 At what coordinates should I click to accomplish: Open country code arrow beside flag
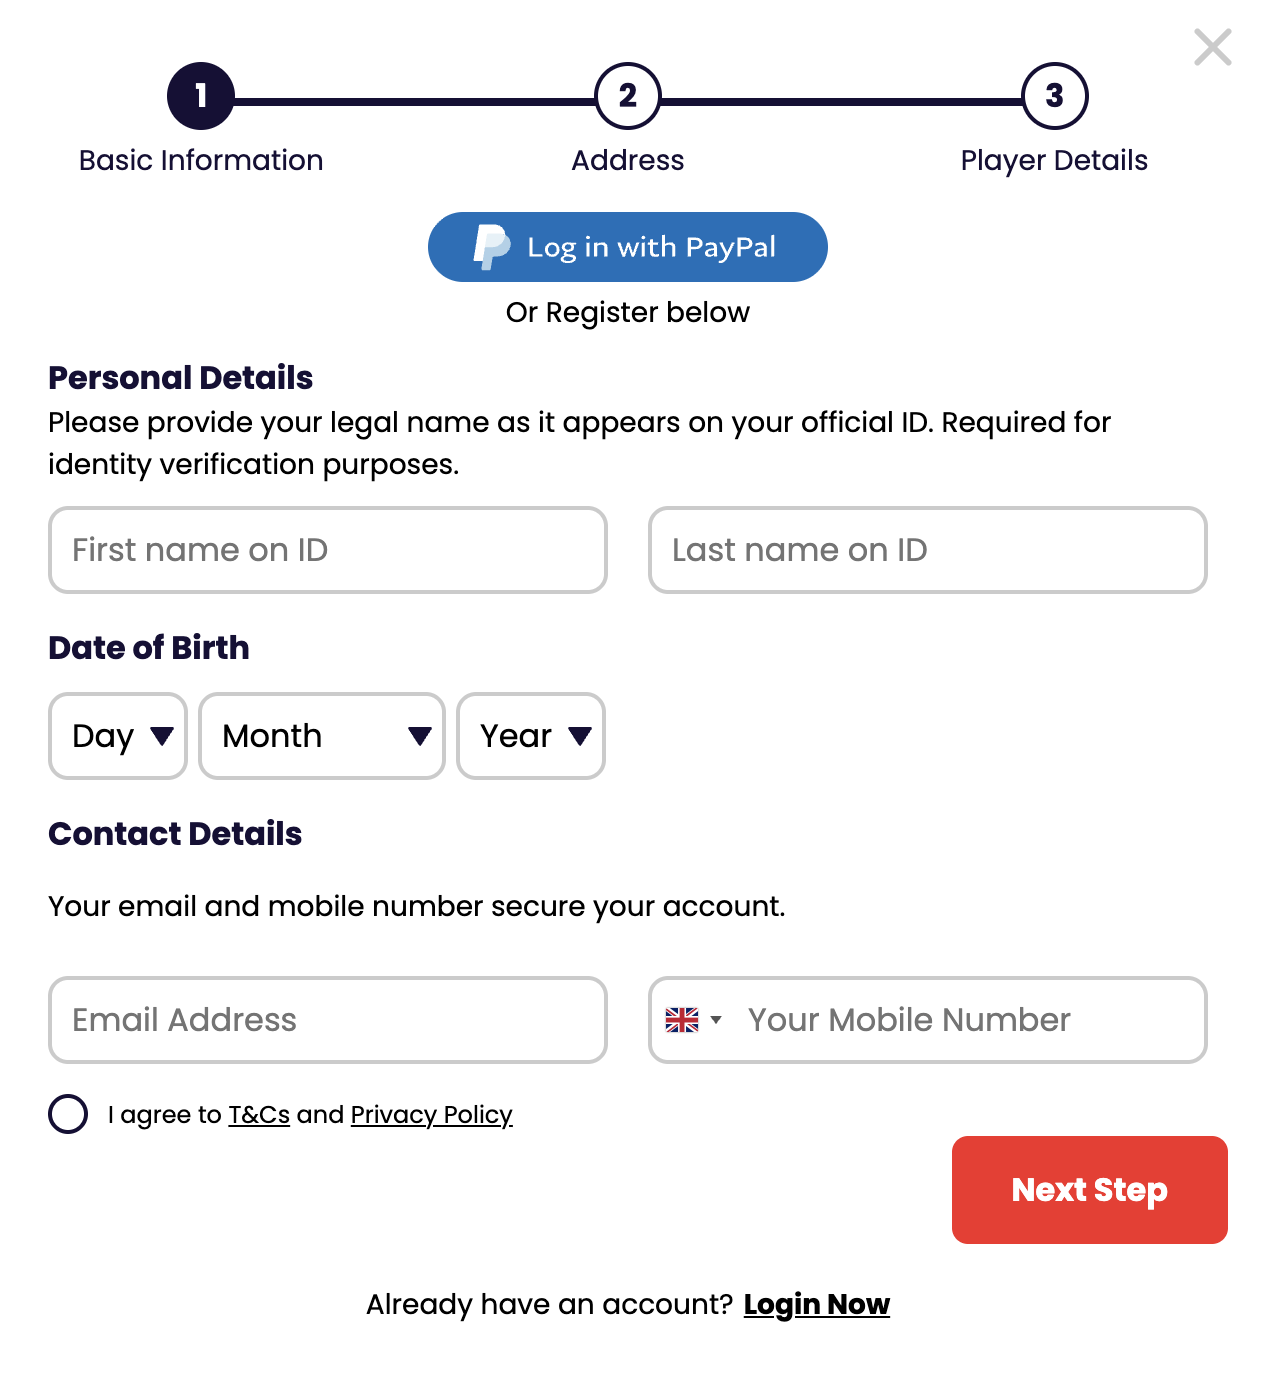(x=716, y=1020)
